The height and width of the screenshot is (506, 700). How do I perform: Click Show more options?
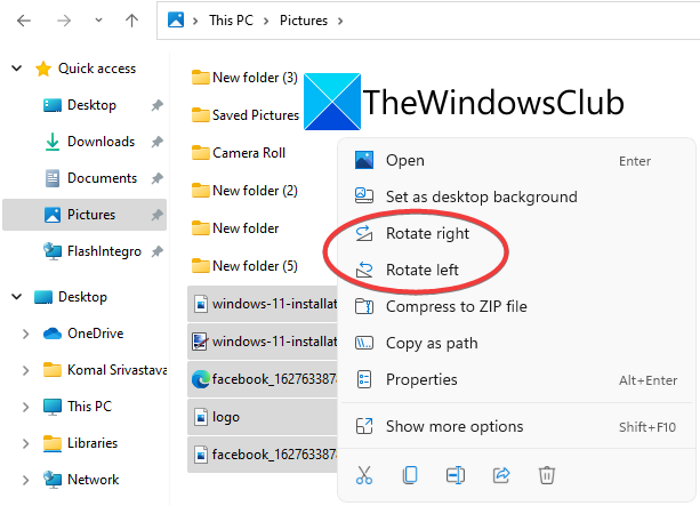517,427
